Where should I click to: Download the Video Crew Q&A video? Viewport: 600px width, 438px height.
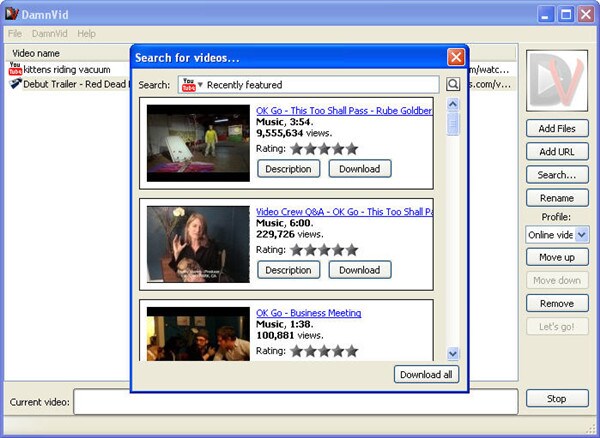tap(360, 270)
